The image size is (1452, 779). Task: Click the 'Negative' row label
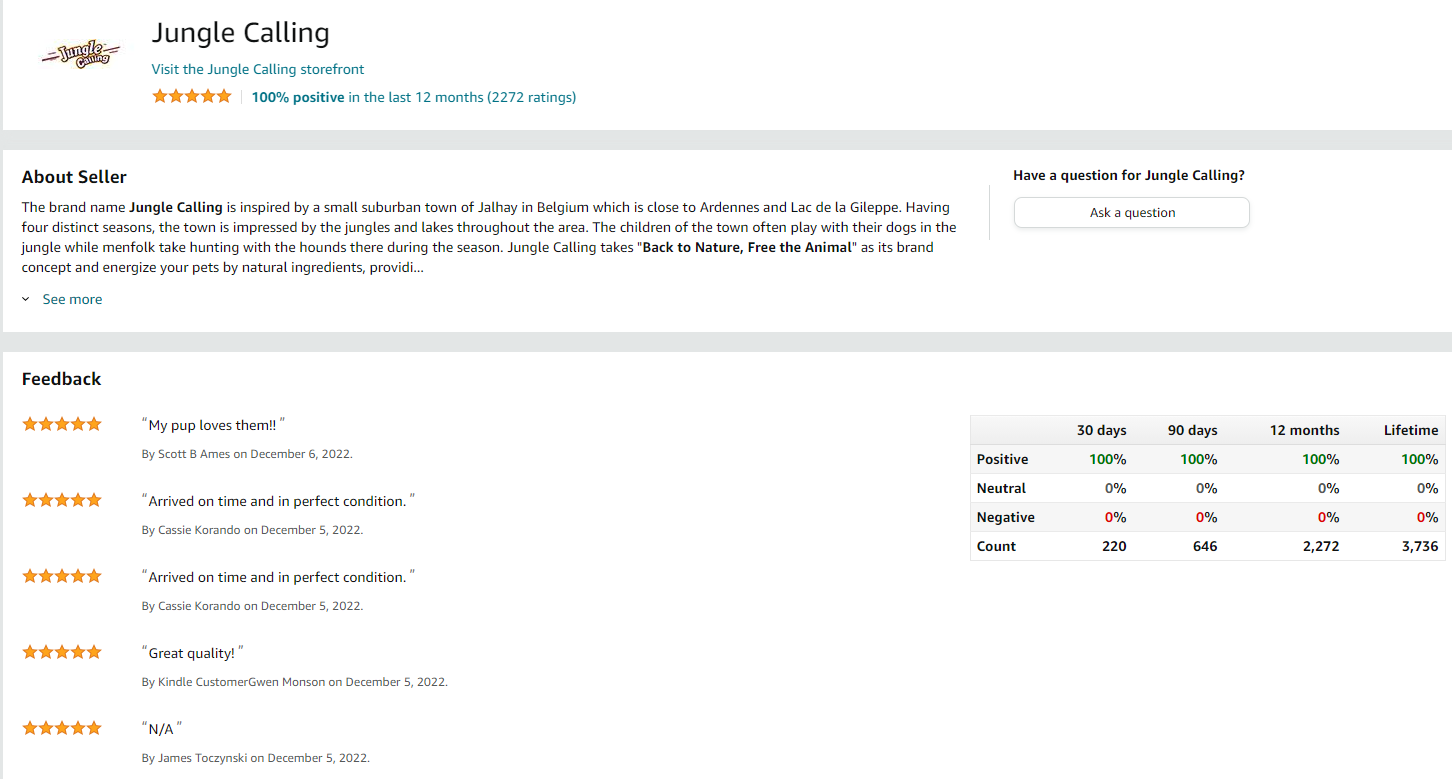(1005, 517)
